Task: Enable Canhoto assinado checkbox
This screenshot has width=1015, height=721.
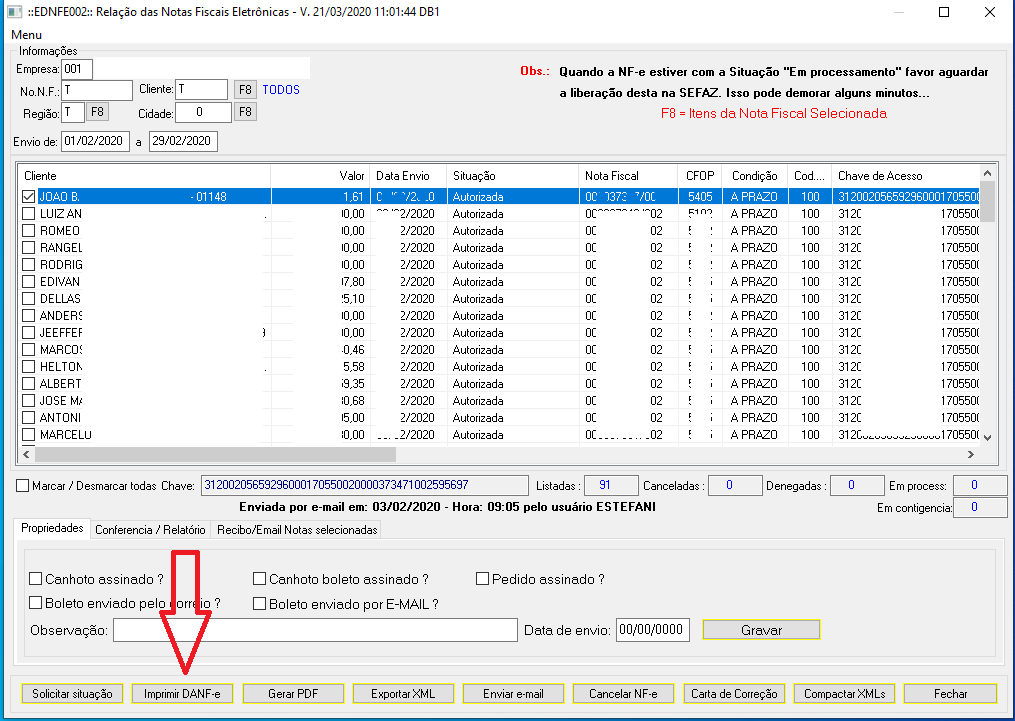Action: point(36,579)
